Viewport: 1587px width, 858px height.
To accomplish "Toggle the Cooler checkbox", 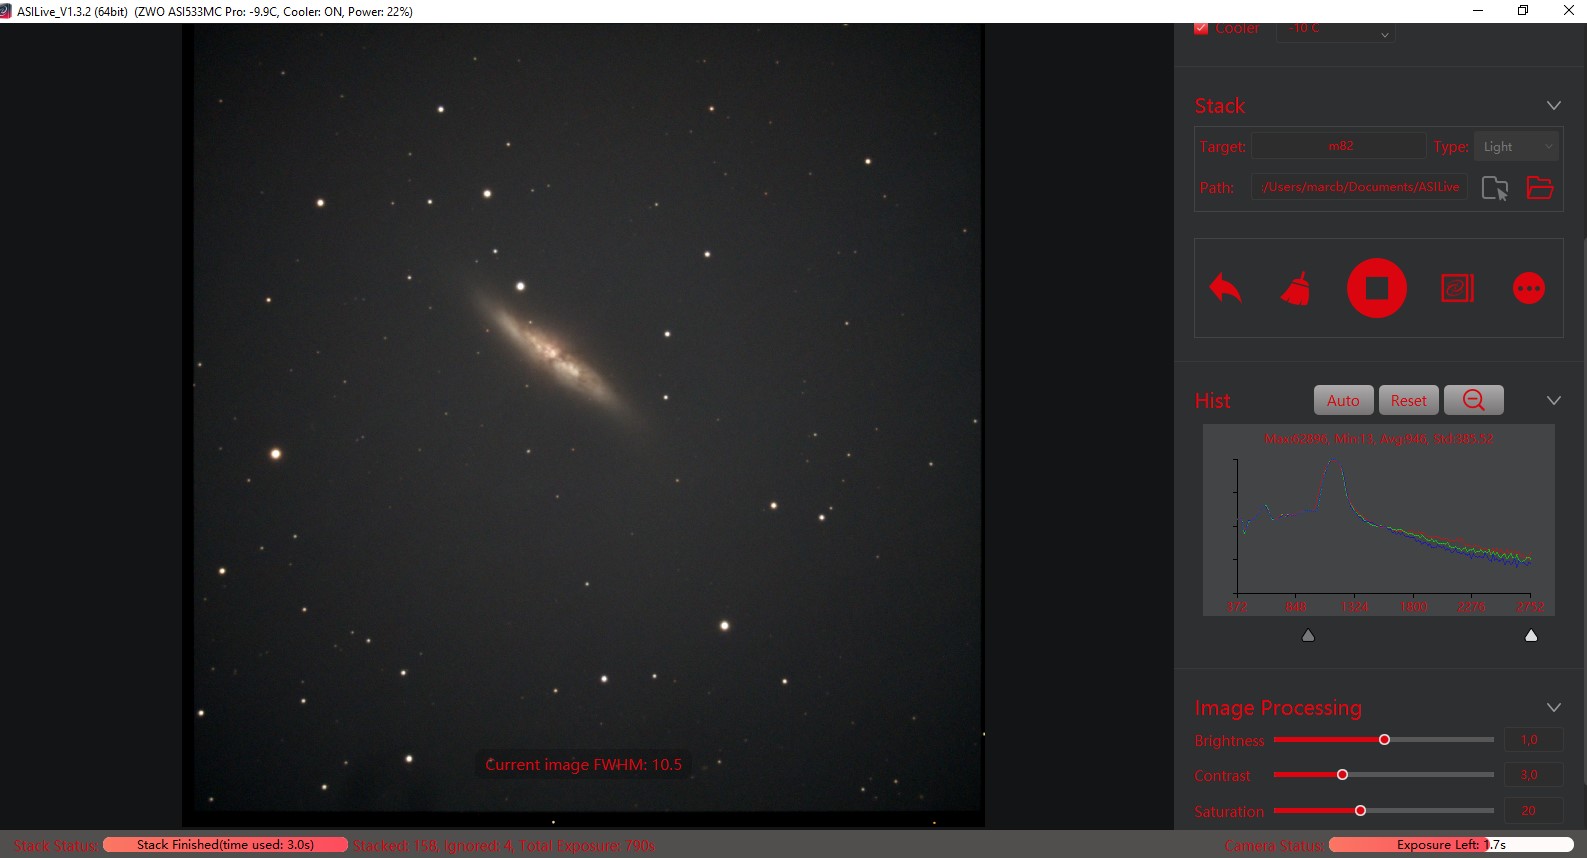I will [1201, 28].
